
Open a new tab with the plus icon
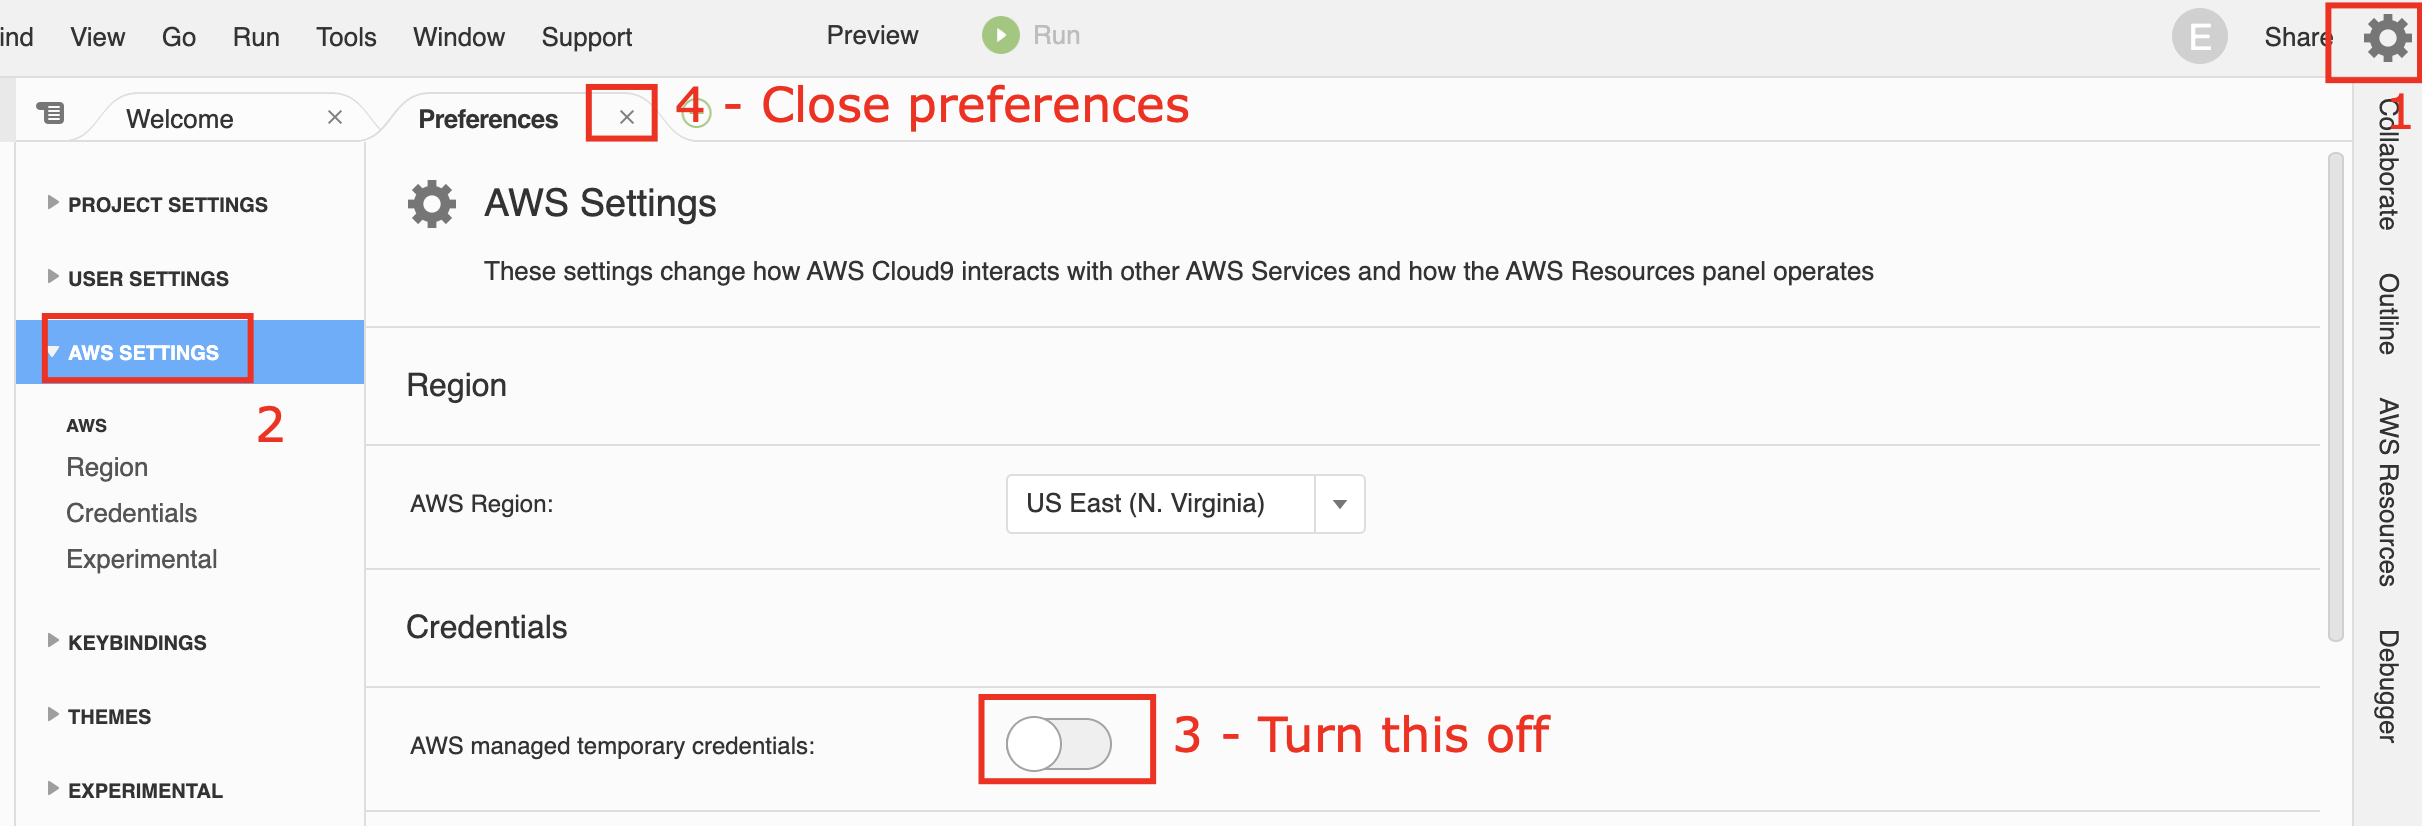pos(696,112)
